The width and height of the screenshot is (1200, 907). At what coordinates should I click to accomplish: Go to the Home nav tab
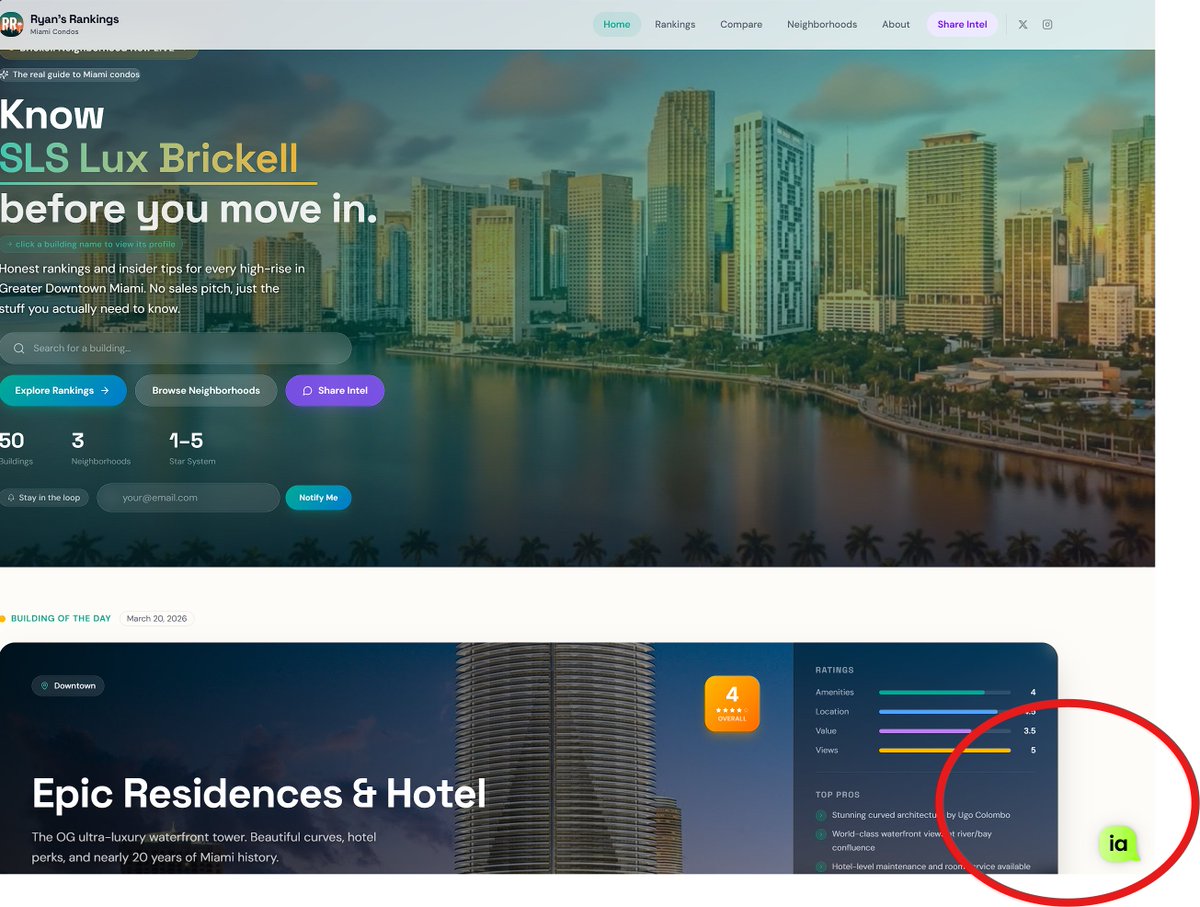617,24
